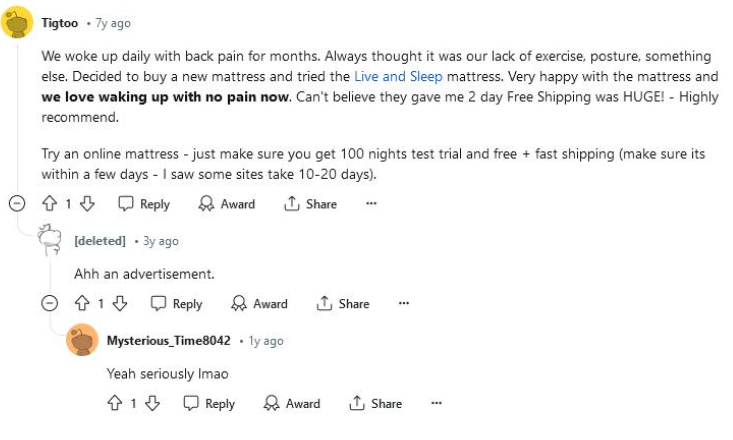Reply to Tigtoo's comment
733x440 pixels.
(x=144, y=204)
